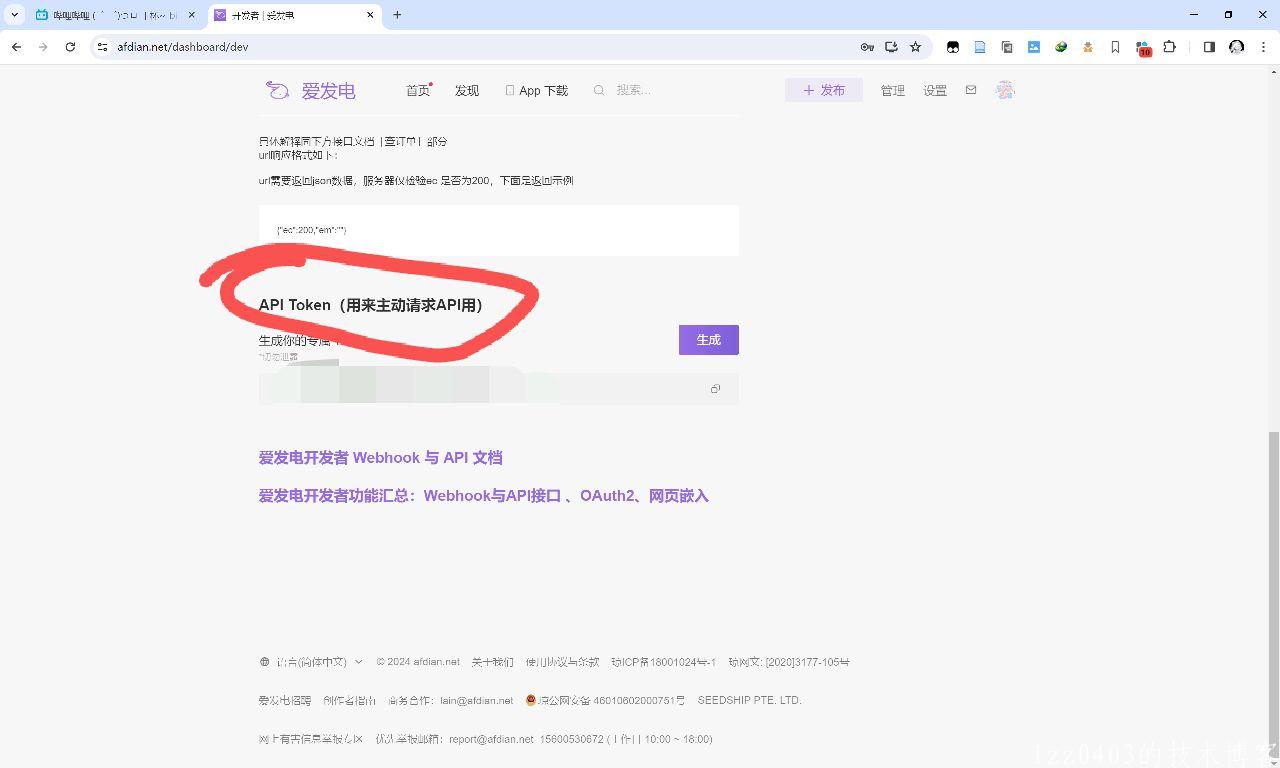The width and height of the screenshot is (1280, 768).
Task: Click the orange figure extension icon
Action: (1088, 47)
